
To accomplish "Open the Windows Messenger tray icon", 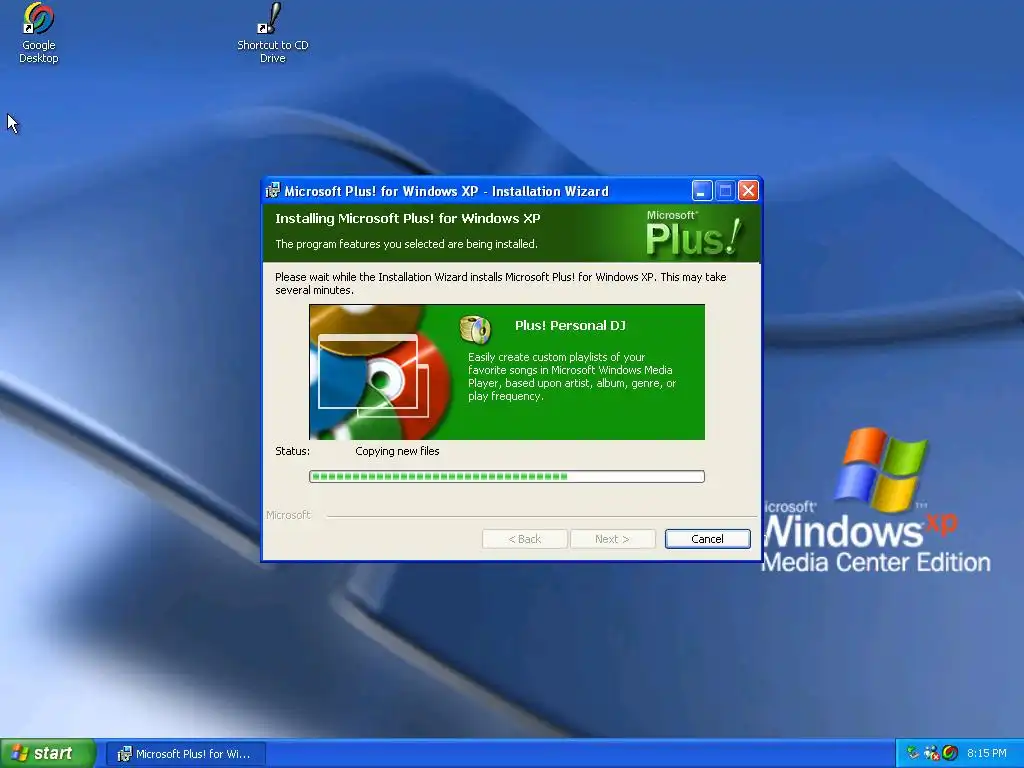I will [x=931, y=753].
